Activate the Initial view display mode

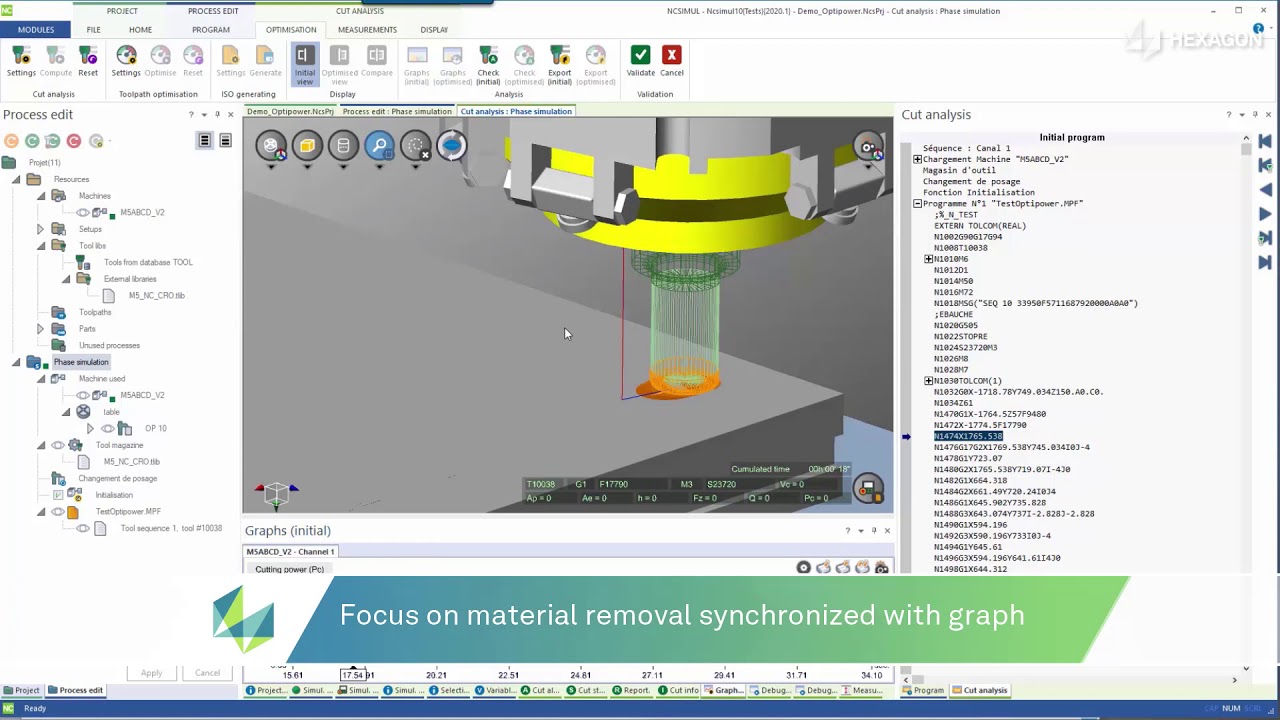click(304, 64)
